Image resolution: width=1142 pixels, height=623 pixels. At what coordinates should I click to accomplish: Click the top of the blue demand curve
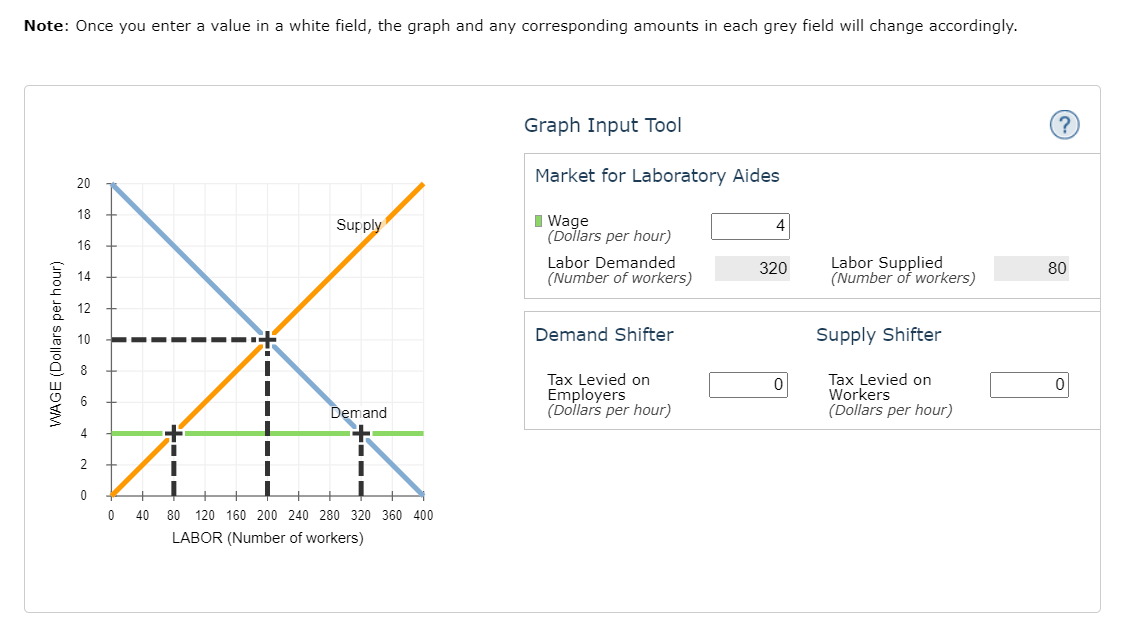115,188
